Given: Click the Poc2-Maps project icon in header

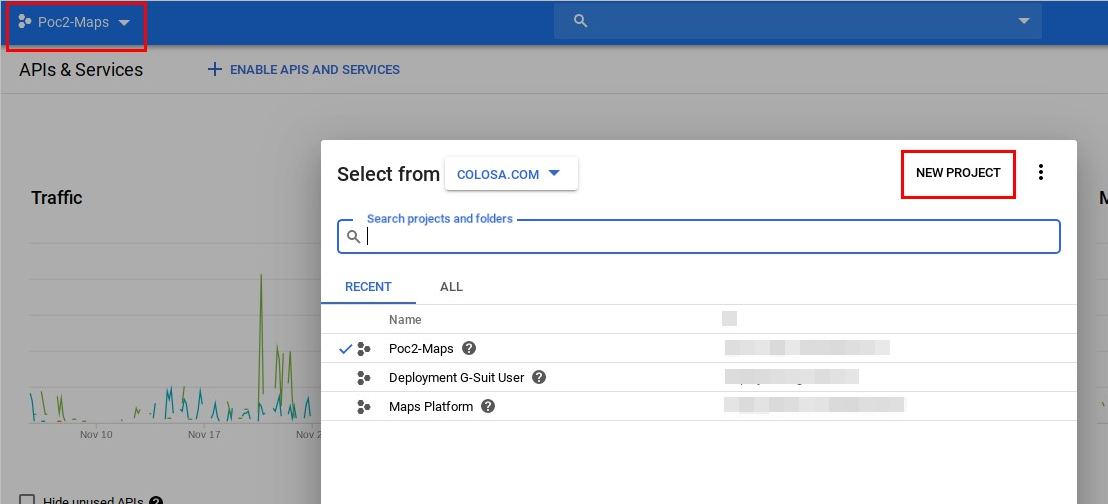Looking at the screenshot, I should [x=25, y=22].
